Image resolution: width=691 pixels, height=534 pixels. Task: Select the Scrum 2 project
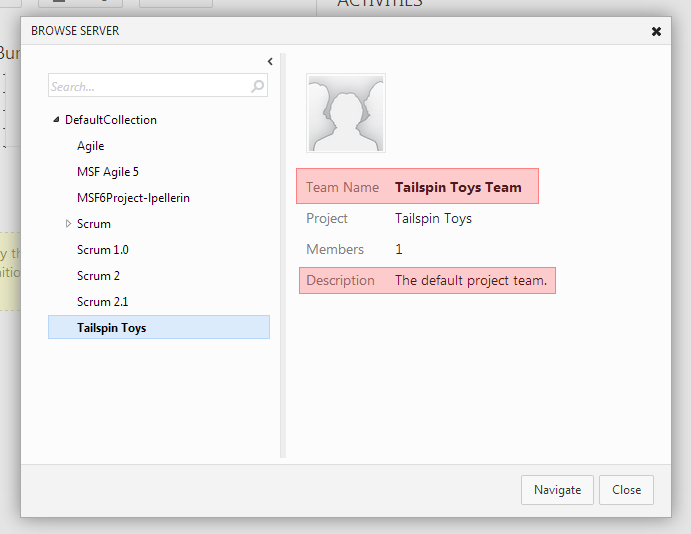pyautogui.click(x=98, y=276)
